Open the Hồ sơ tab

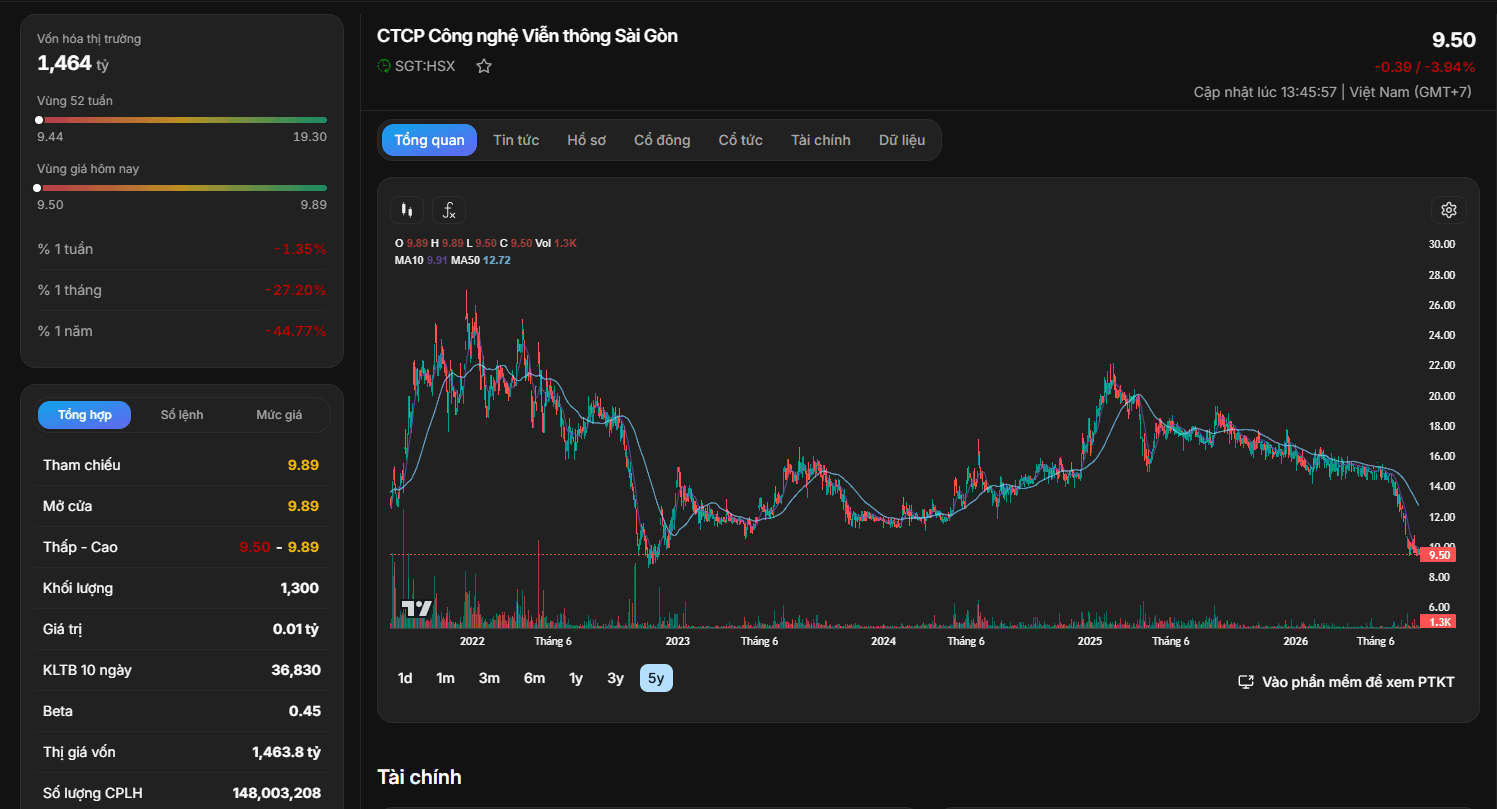click(586, 140)
